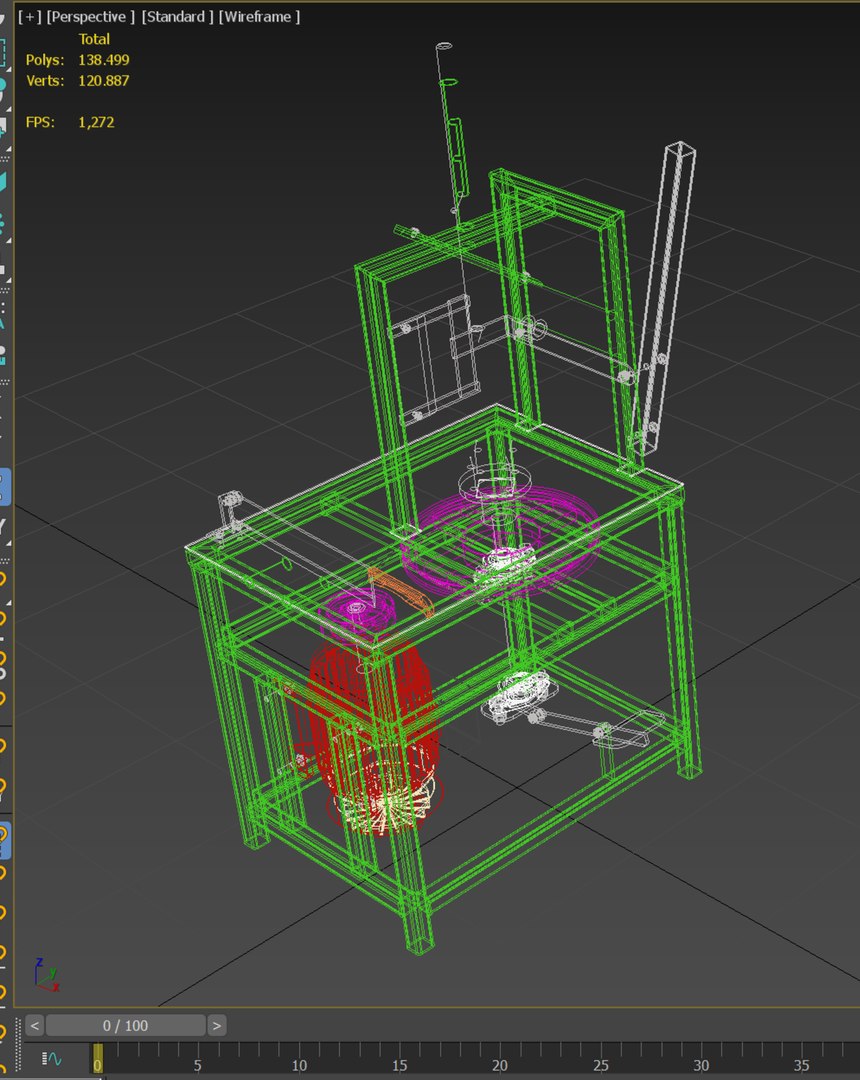
Task: Open the Wireframe per-view preference menu
Action: coord(259,17)
